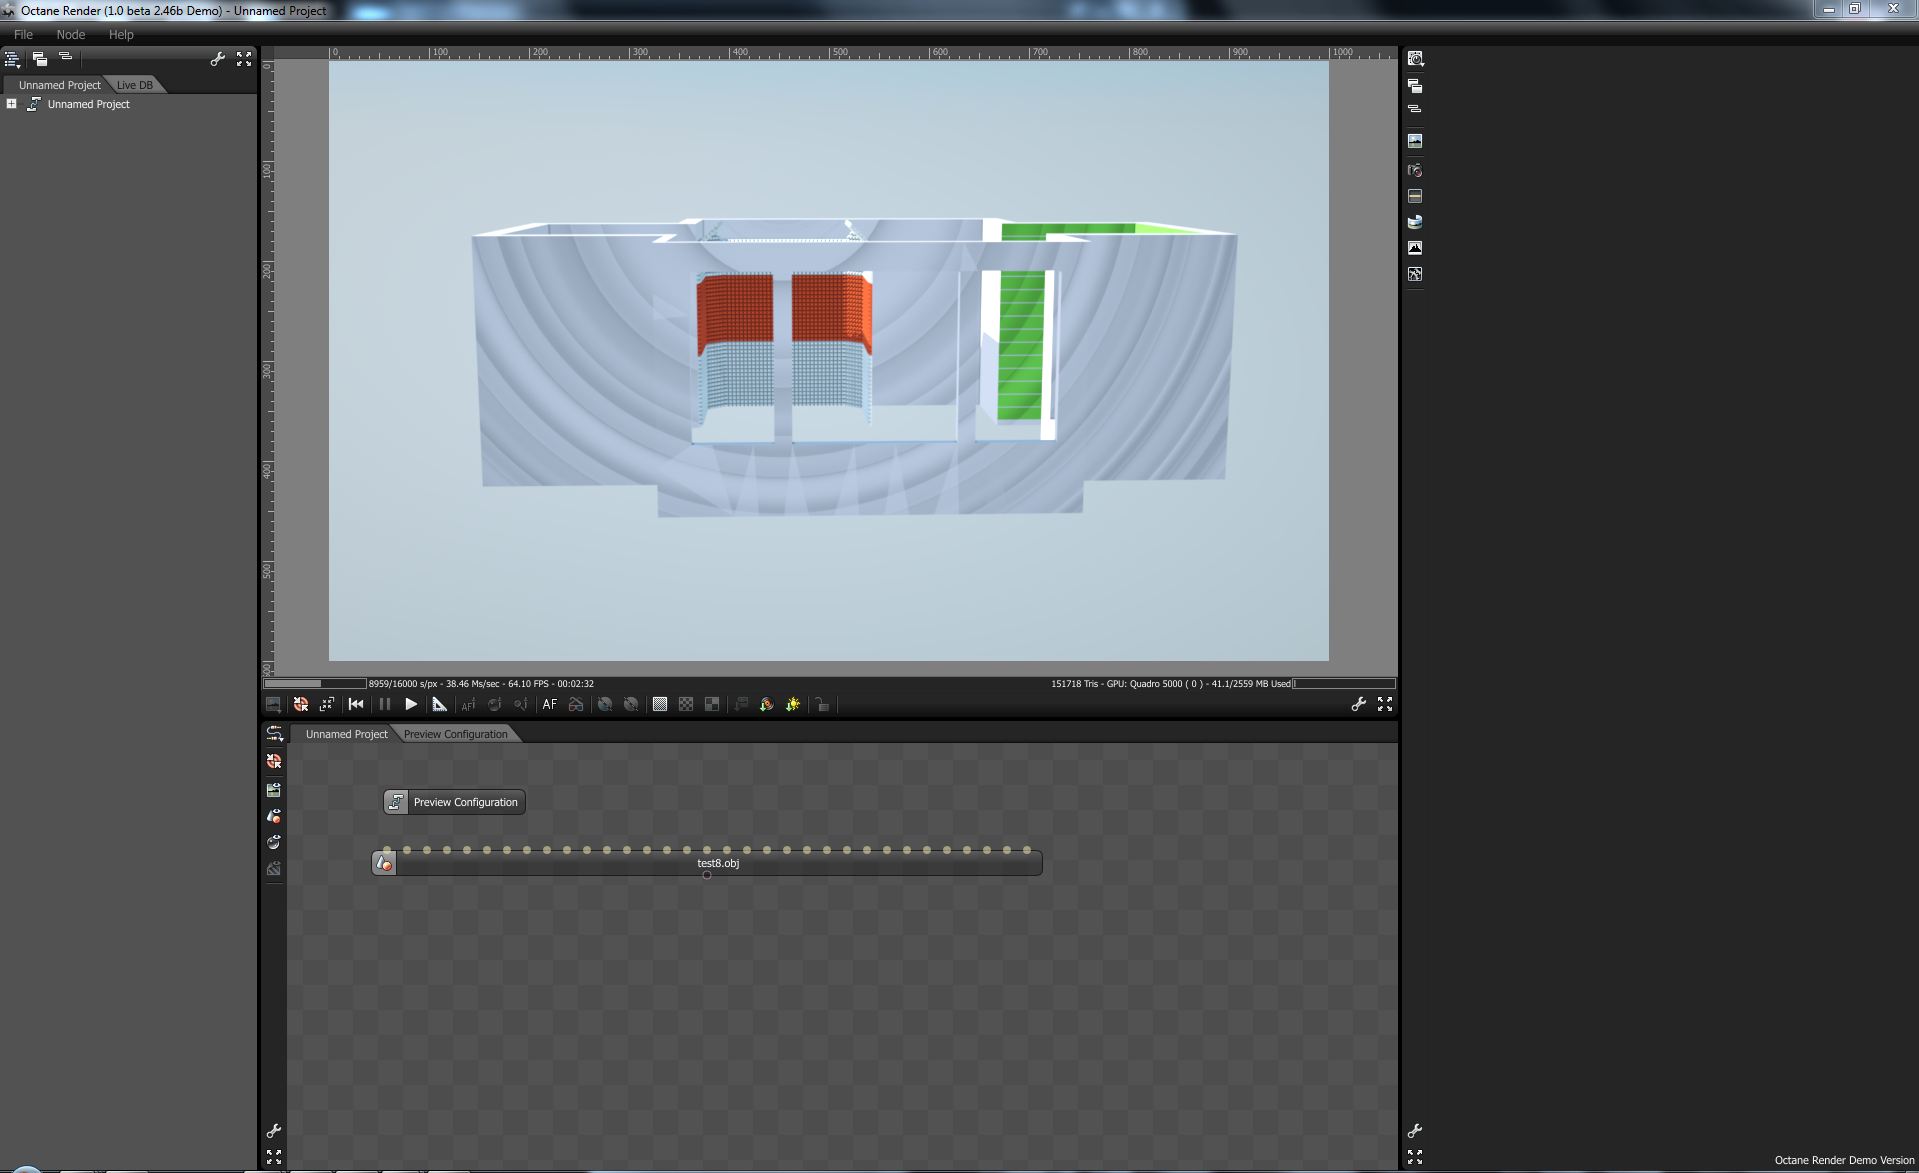
Task: Select Unnamed Project item in outliner tree
Action: point(88,104)
